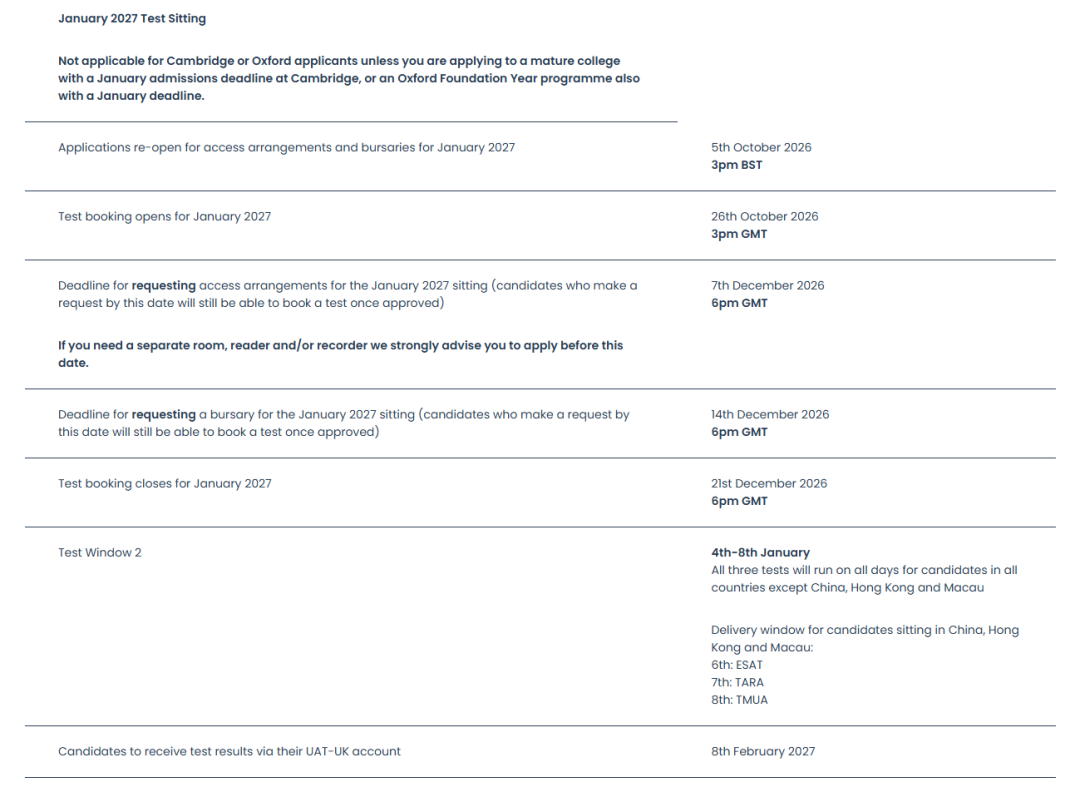Click the 3pm BST time label
The image size is (1080, 792).
click(736, 165)
